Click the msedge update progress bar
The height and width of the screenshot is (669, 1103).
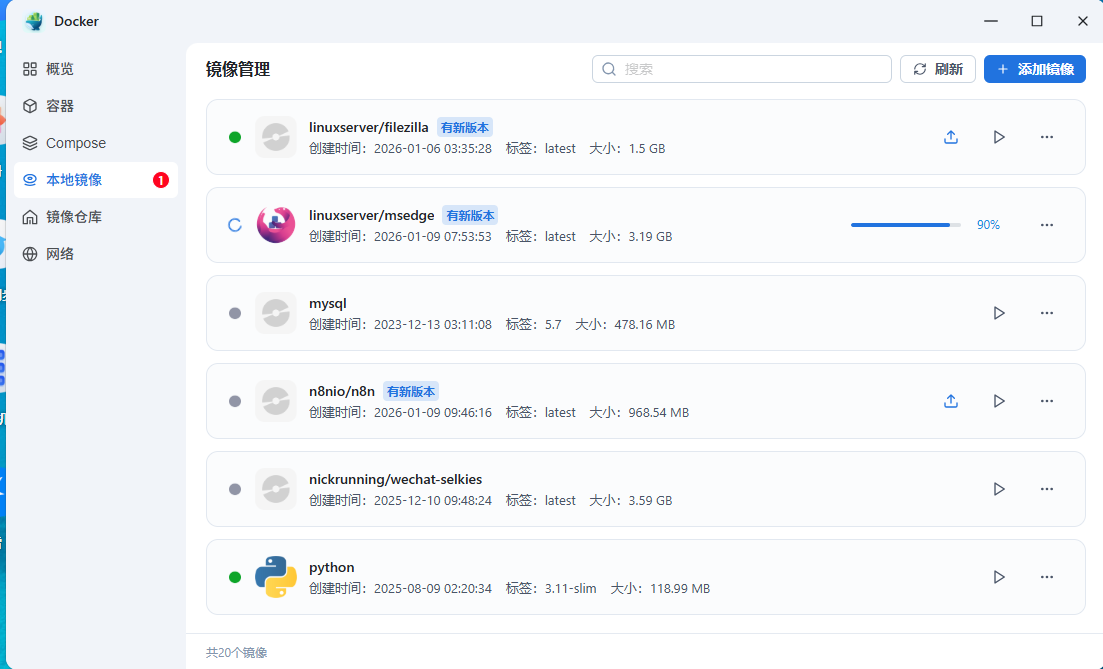click(905, 225)
